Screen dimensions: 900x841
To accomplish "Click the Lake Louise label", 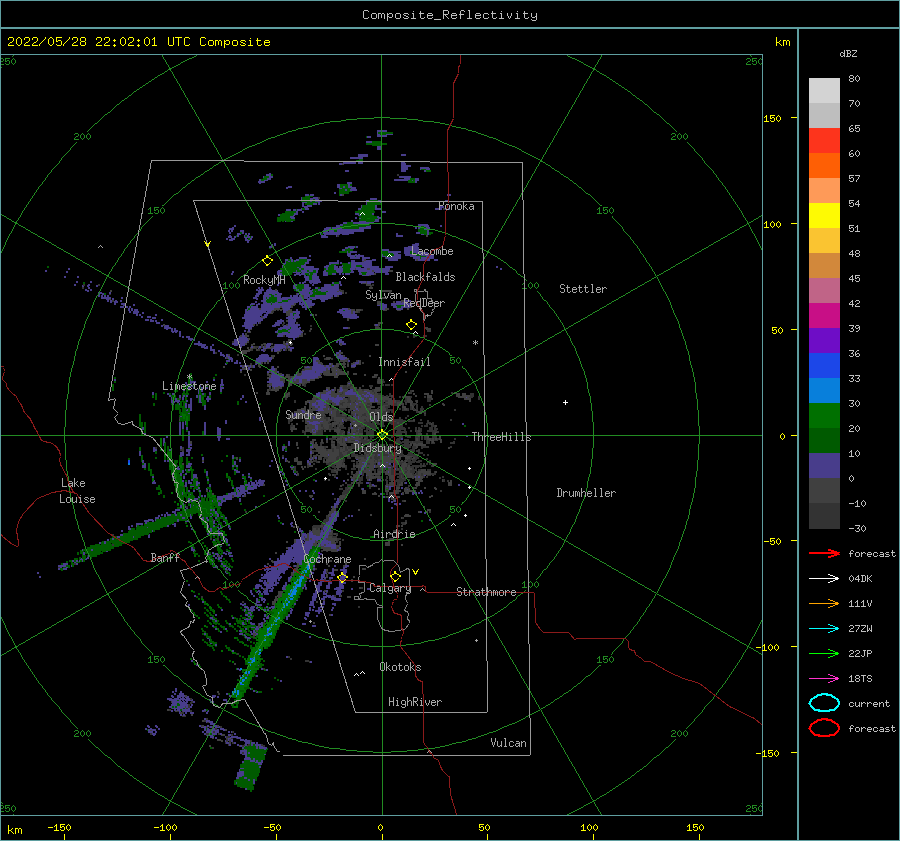I will [x=77, y=491].
